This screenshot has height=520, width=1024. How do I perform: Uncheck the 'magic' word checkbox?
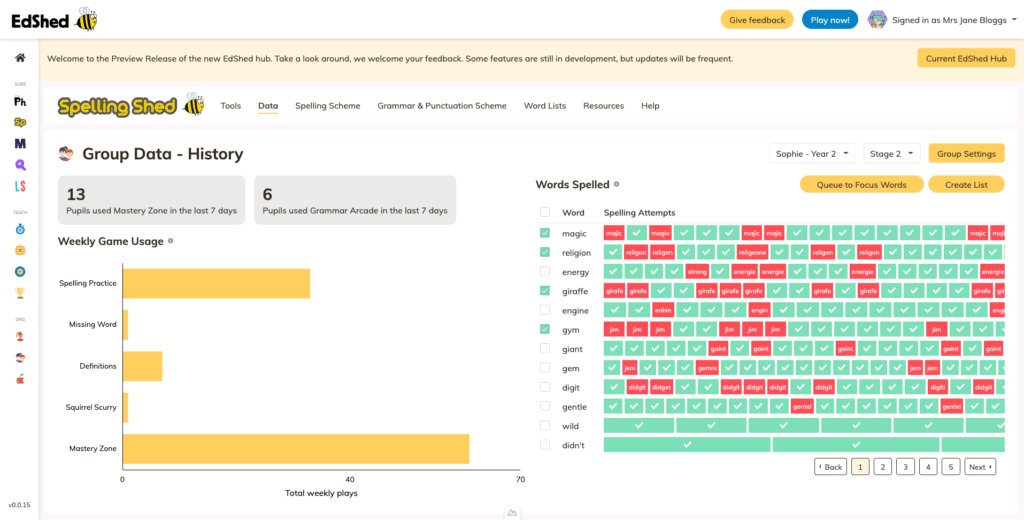click(544, 232)
